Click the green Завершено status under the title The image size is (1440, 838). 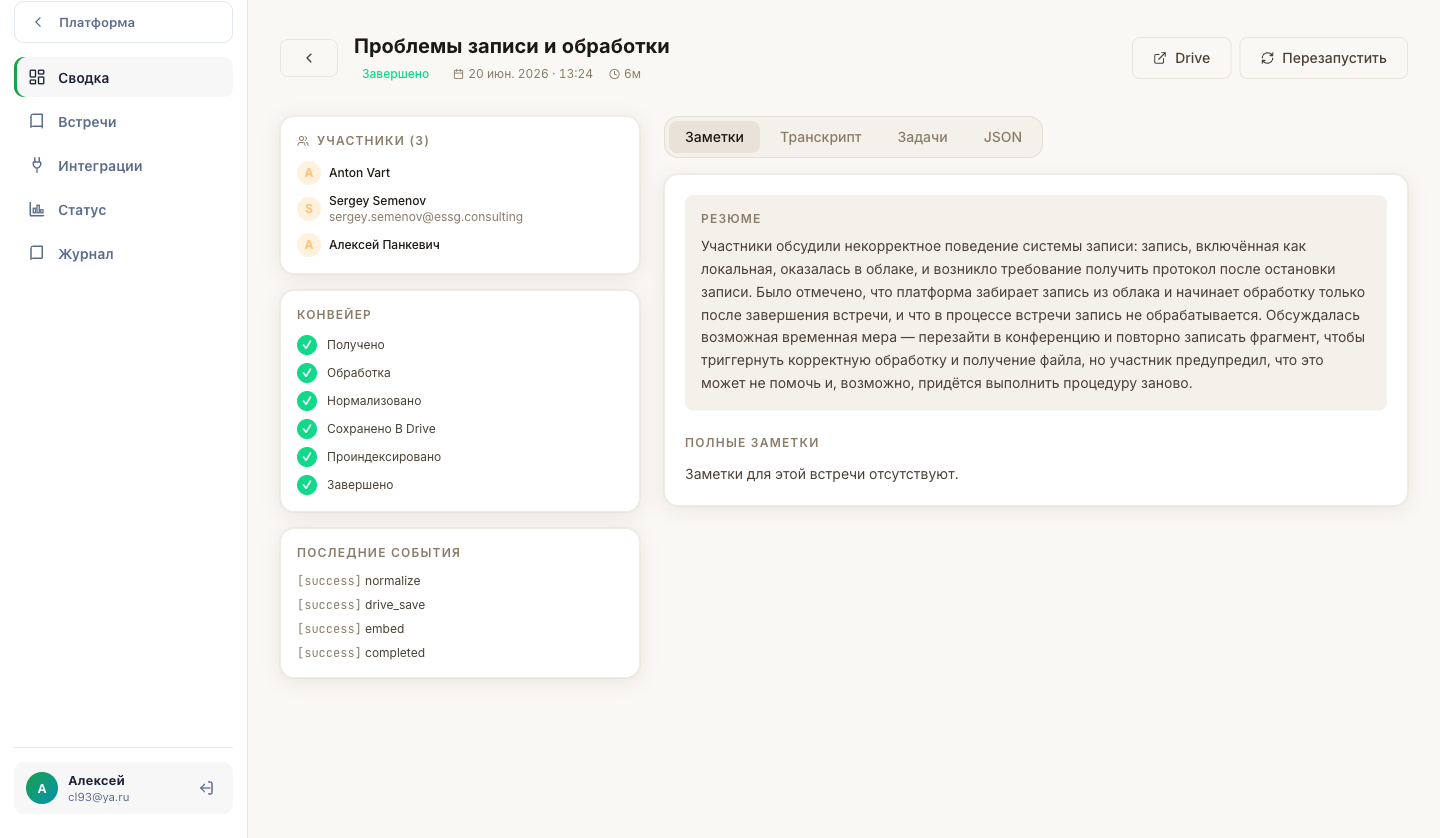[x=396, y=74]
